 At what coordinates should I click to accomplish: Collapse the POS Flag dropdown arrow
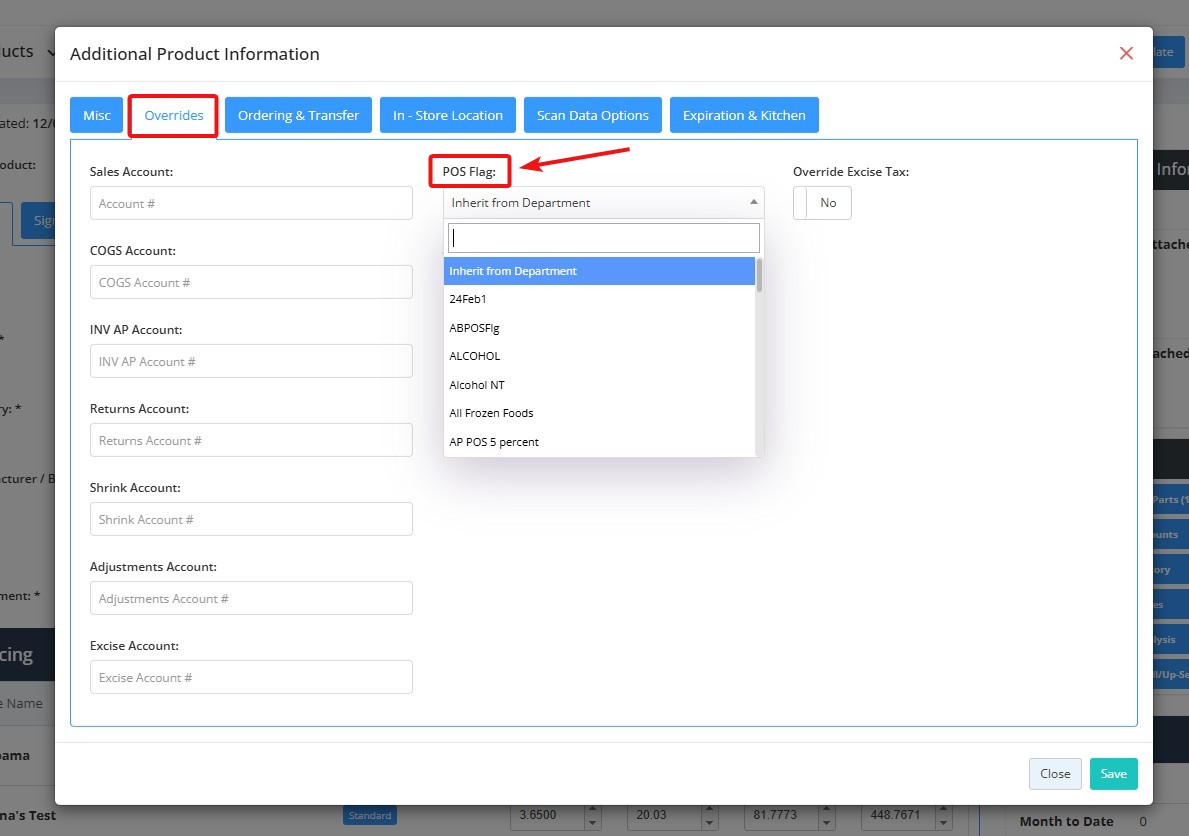point(752,203)
